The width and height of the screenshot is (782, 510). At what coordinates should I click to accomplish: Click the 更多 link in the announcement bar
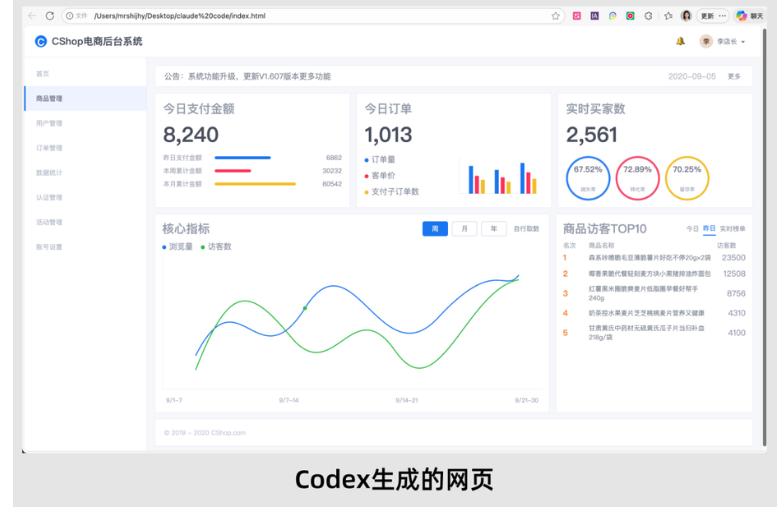pyautogui.click(x=734, y=76)
